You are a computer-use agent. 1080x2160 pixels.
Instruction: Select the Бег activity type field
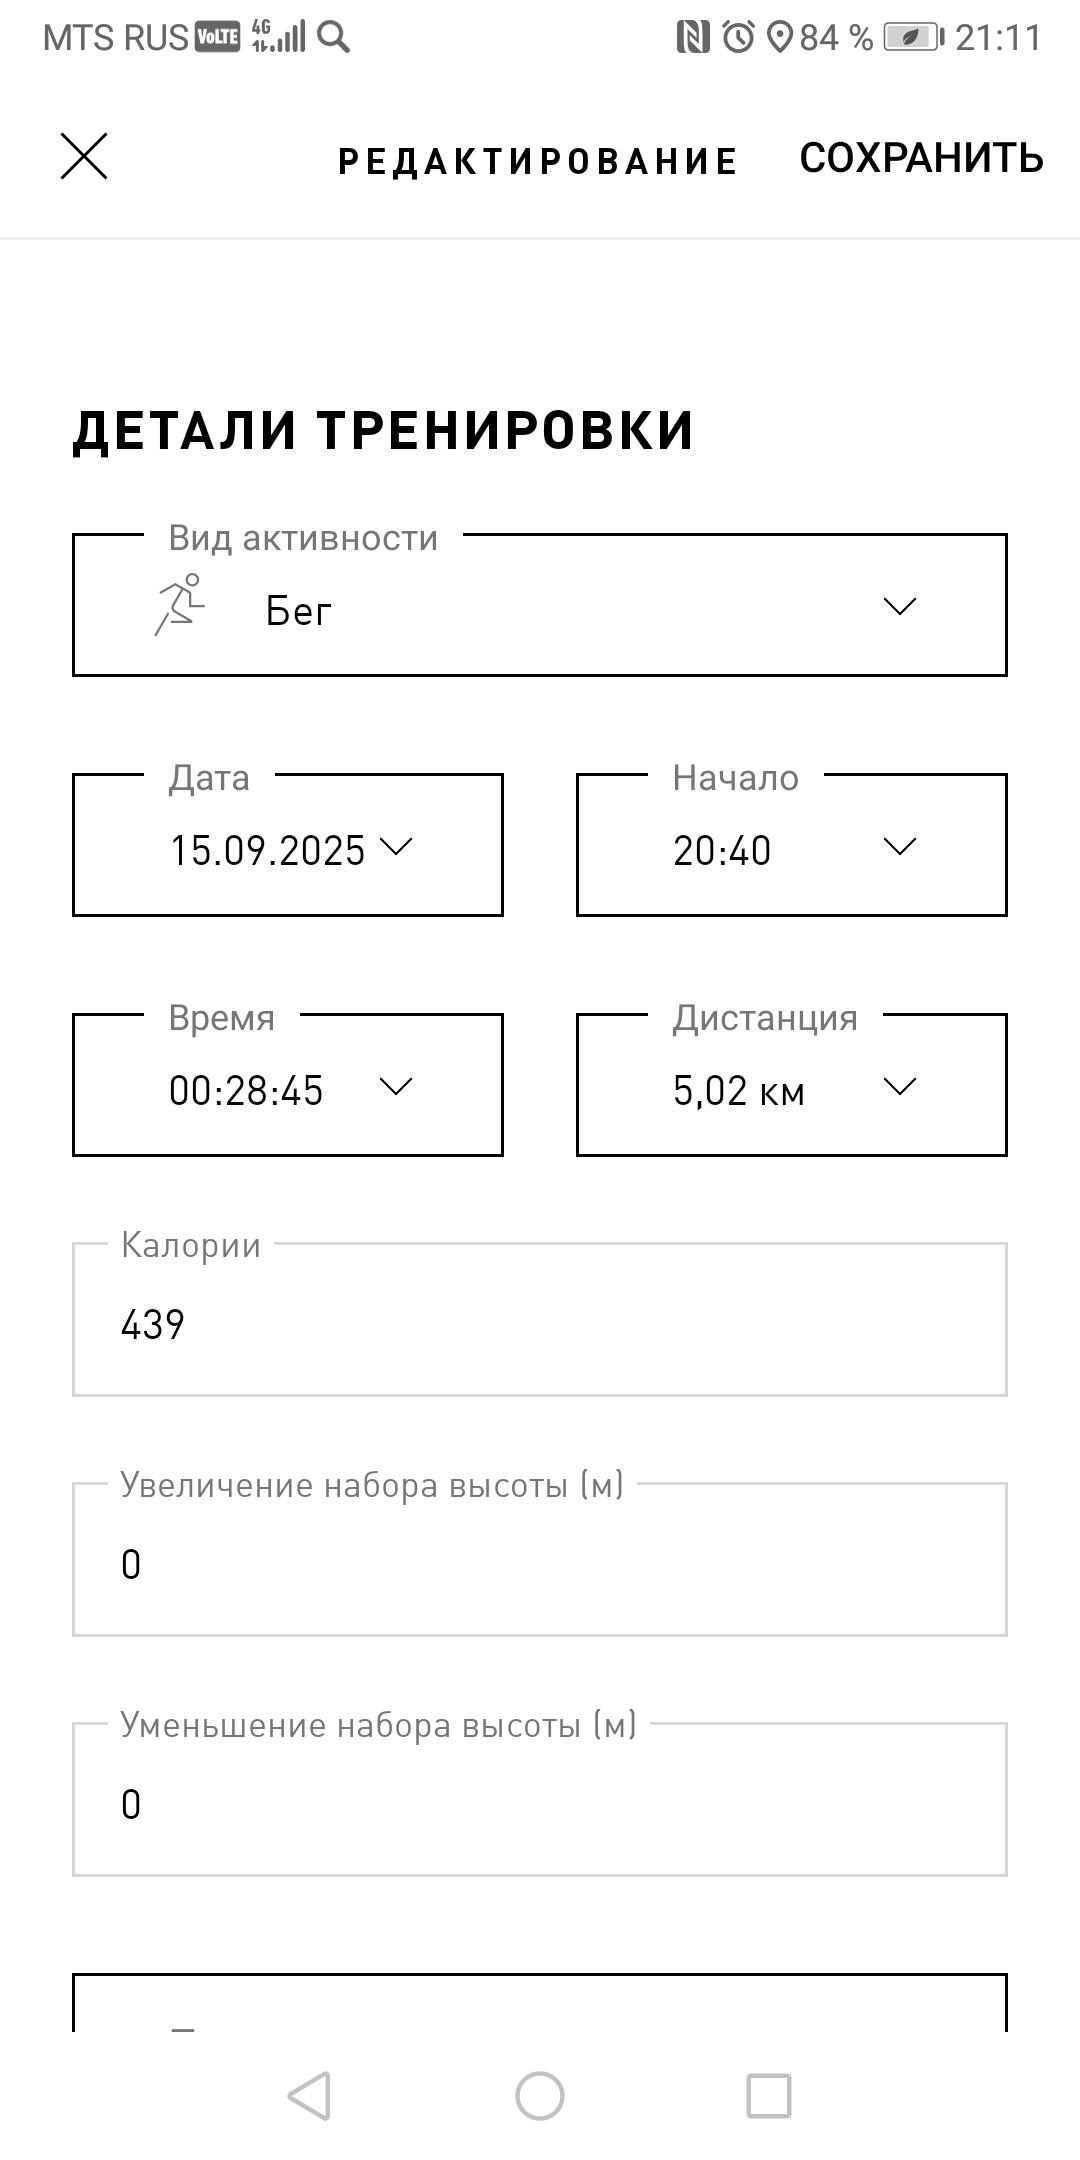coord(540,605)
